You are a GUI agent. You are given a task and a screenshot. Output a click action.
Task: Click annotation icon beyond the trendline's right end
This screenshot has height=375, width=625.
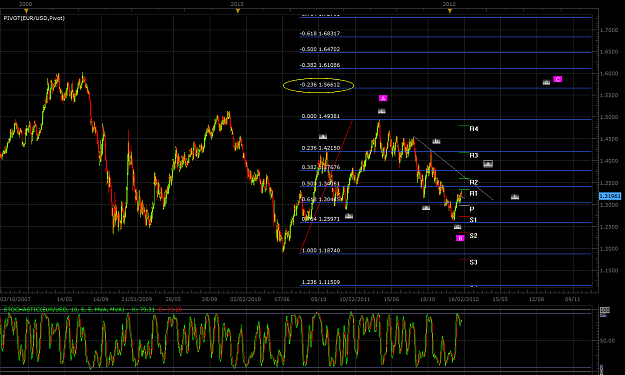(x=515, y=196)
